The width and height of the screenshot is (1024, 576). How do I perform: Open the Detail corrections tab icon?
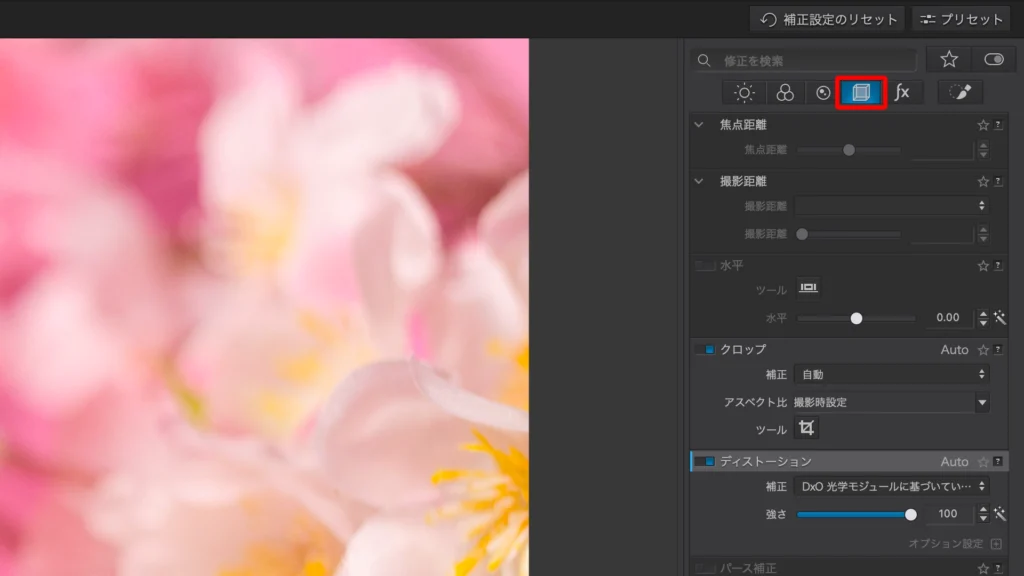click(823, 93)
